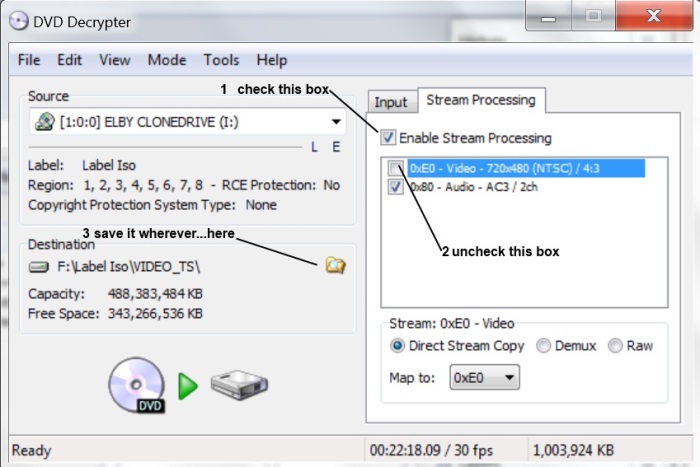Click the E indicator under Source

click(336, 147)
